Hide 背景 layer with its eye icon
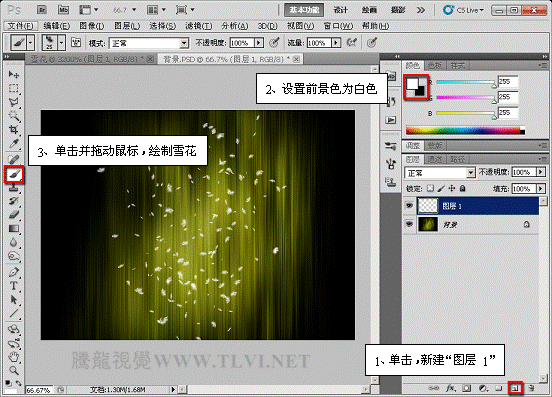 pos(409,224)
